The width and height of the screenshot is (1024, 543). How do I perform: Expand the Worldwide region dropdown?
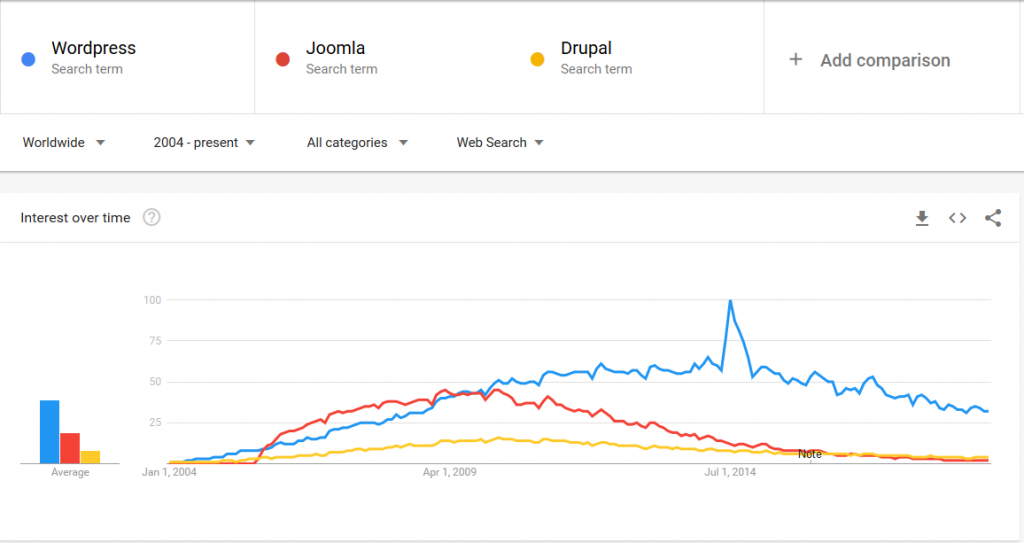(63, 142)
